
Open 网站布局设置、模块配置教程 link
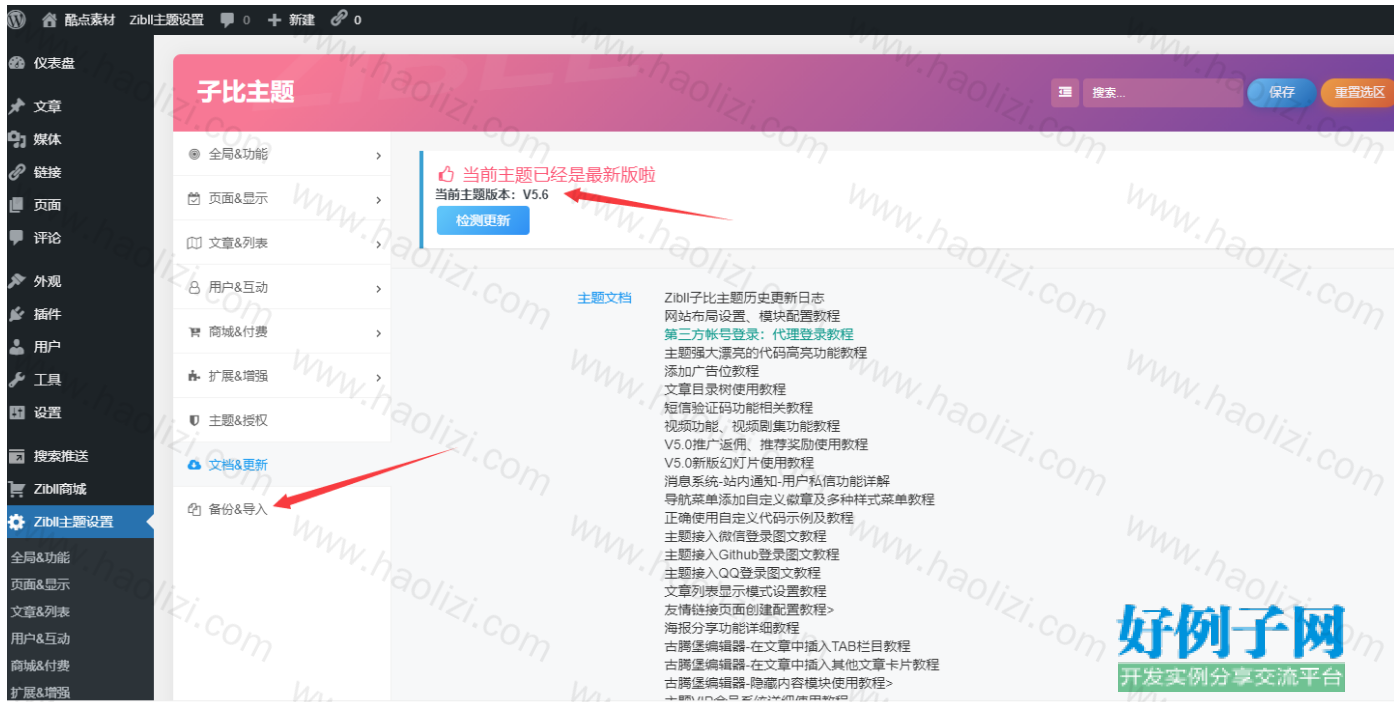[x=752, y=316]
